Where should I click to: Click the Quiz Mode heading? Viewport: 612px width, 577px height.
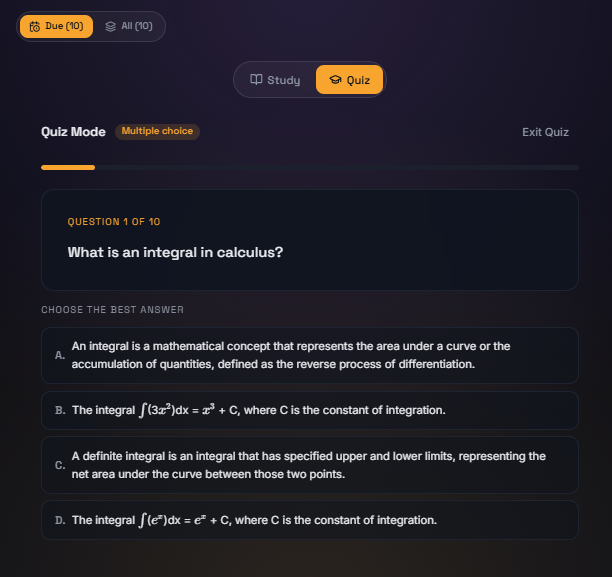73,132
